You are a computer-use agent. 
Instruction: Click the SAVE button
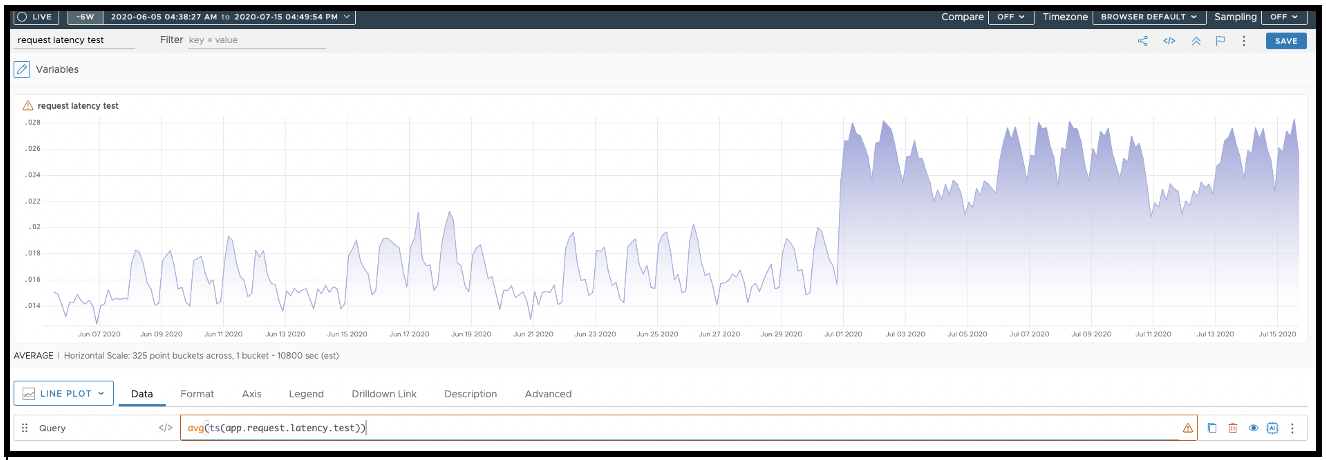(x=1286, y=41)
